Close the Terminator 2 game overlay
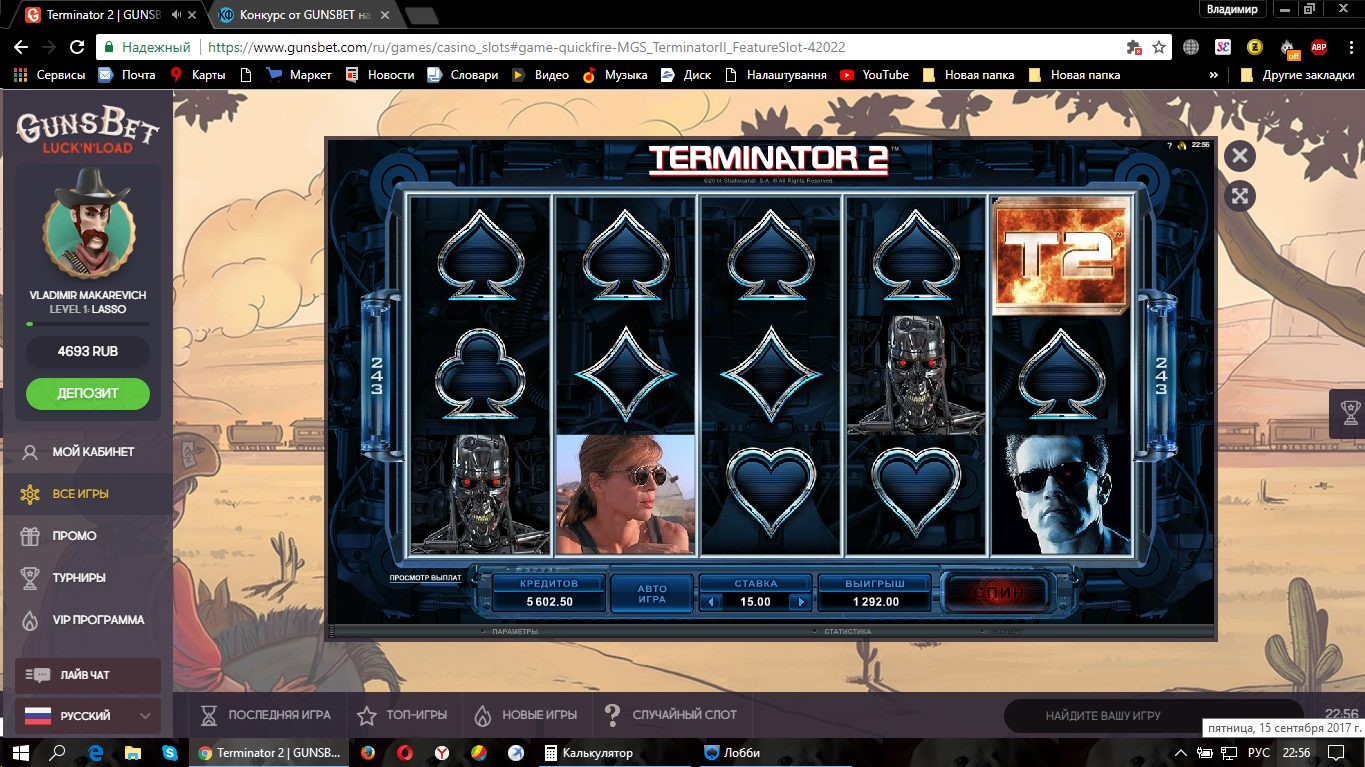Image resolution: width=1365 pixels, height=767 pixels. click(1240, 155)
